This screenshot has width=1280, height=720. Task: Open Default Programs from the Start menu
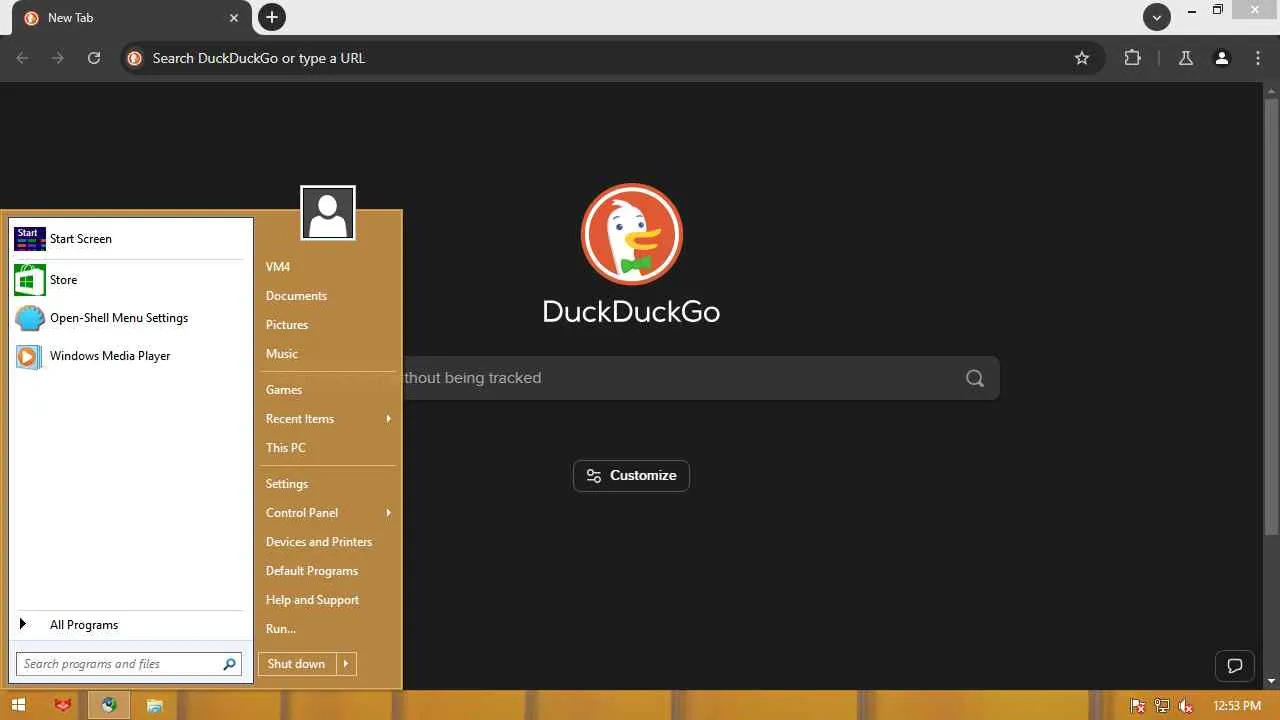coord(312,571)
